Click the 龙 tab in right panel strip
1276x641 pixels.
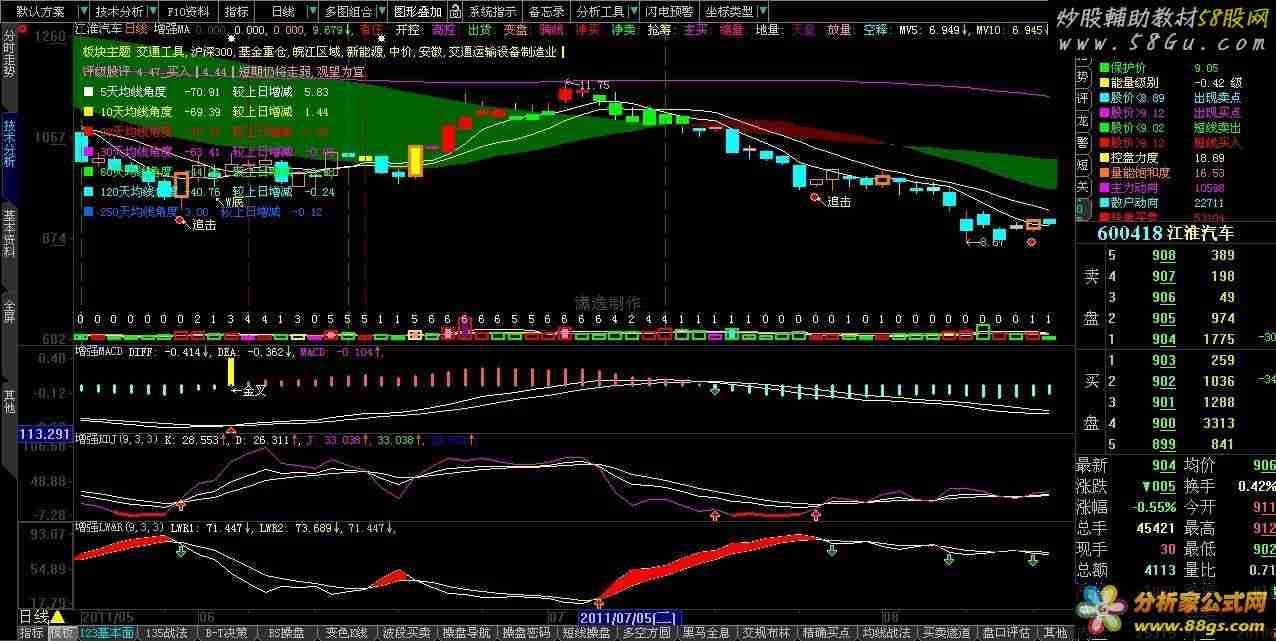[x=1082, y=120]
